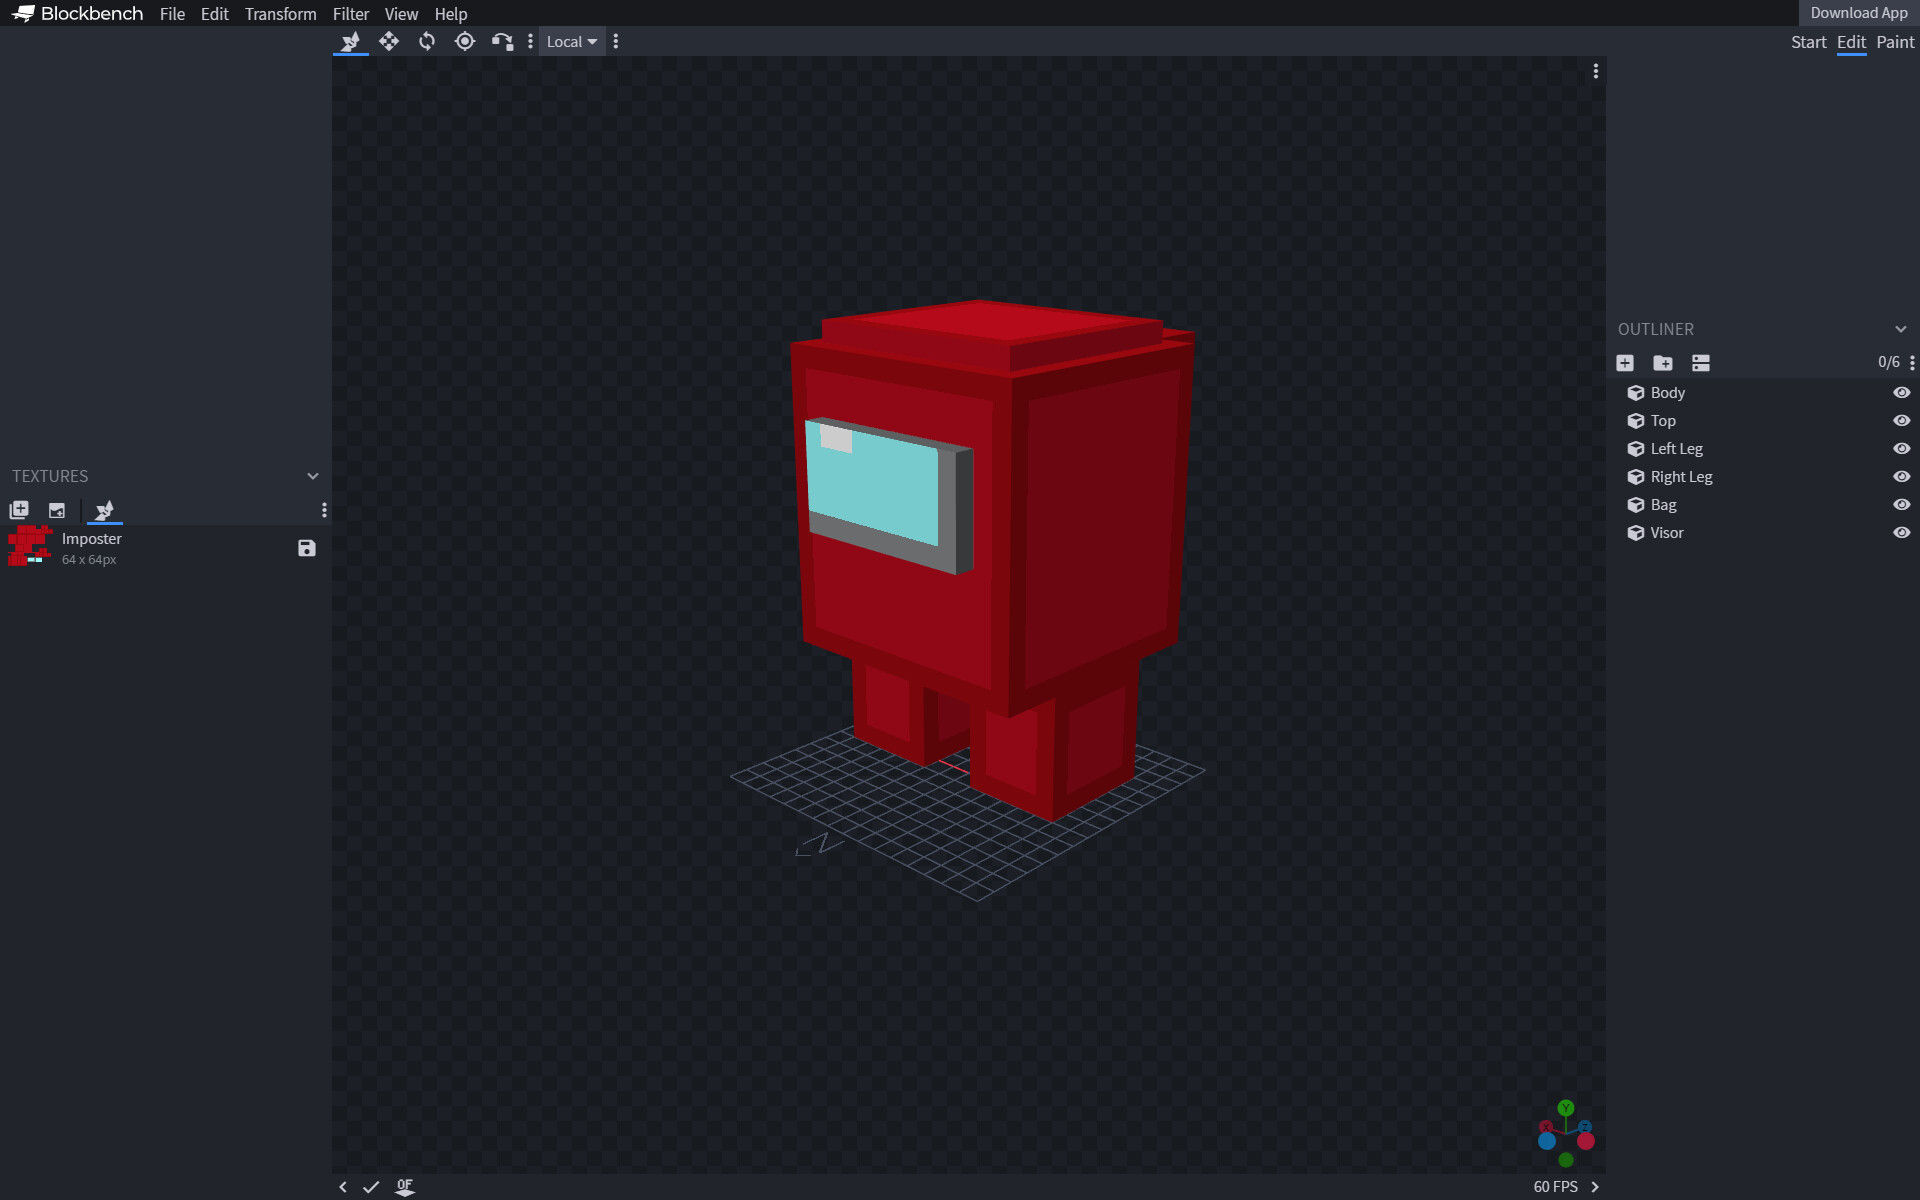This screenshot has width=1920, height=1200.
Task: Click the Download App button
Action: [1859, 12]
